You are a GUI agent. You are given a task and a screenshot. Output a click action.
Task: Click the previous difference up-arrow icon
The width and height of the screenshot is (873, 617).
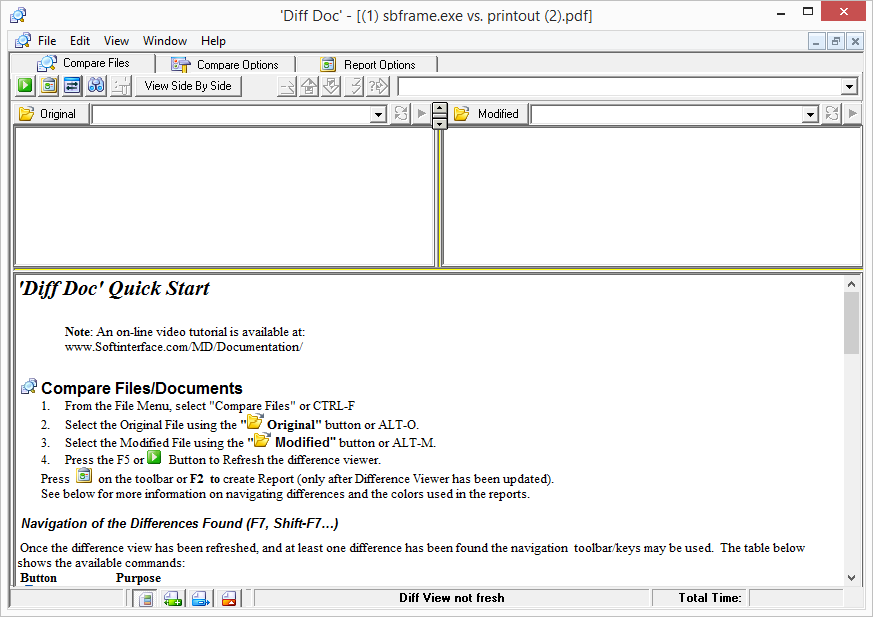pyautogui.click(x=310, y=86)
